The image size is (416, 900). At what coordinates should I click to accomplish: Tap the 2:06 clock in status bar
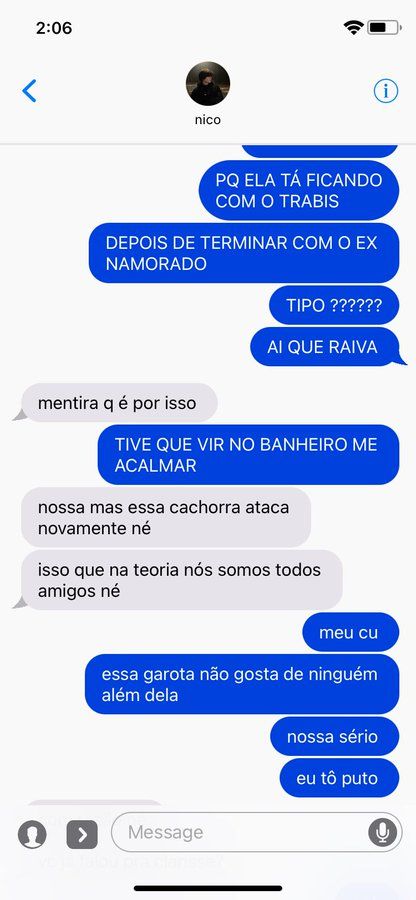coord(54,28)
